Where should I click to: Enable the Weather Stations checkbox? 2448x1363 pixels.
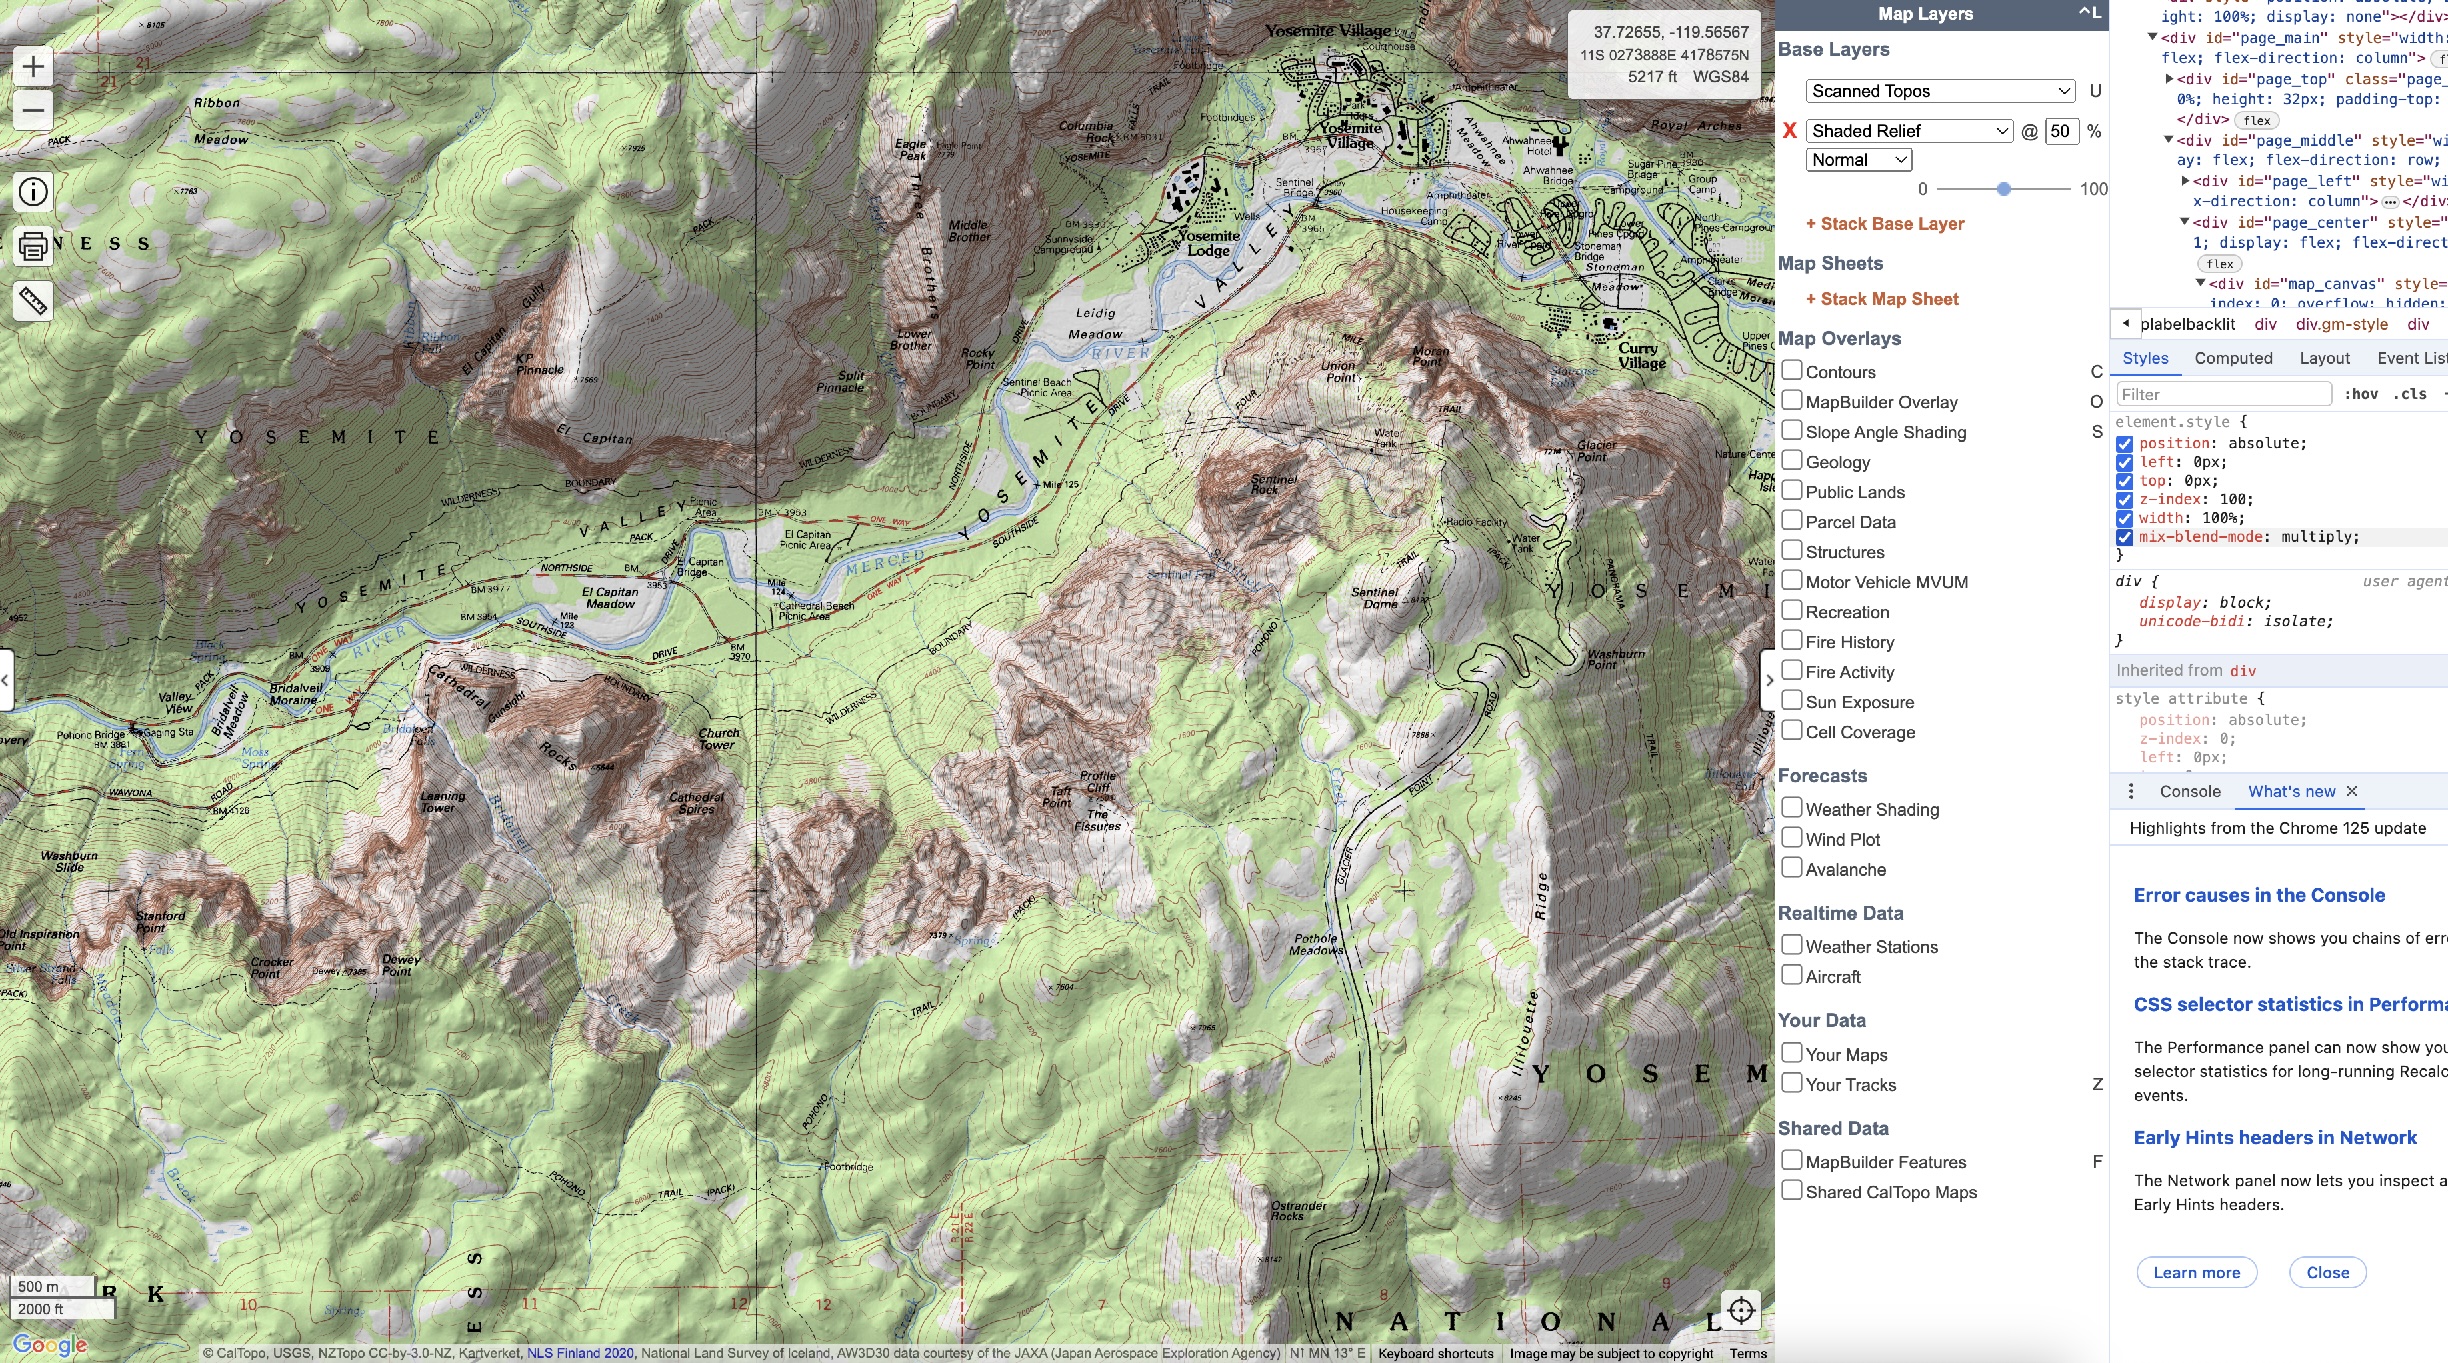coord(1792,945)
